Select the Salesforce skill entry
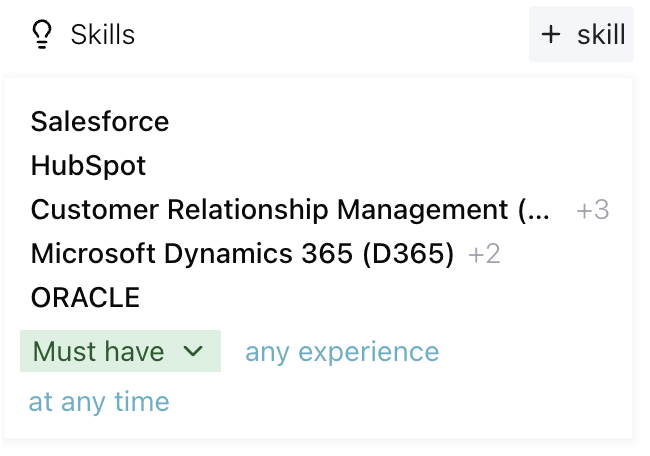This screenshot has height=456, width=650. [x=100, y=122]
